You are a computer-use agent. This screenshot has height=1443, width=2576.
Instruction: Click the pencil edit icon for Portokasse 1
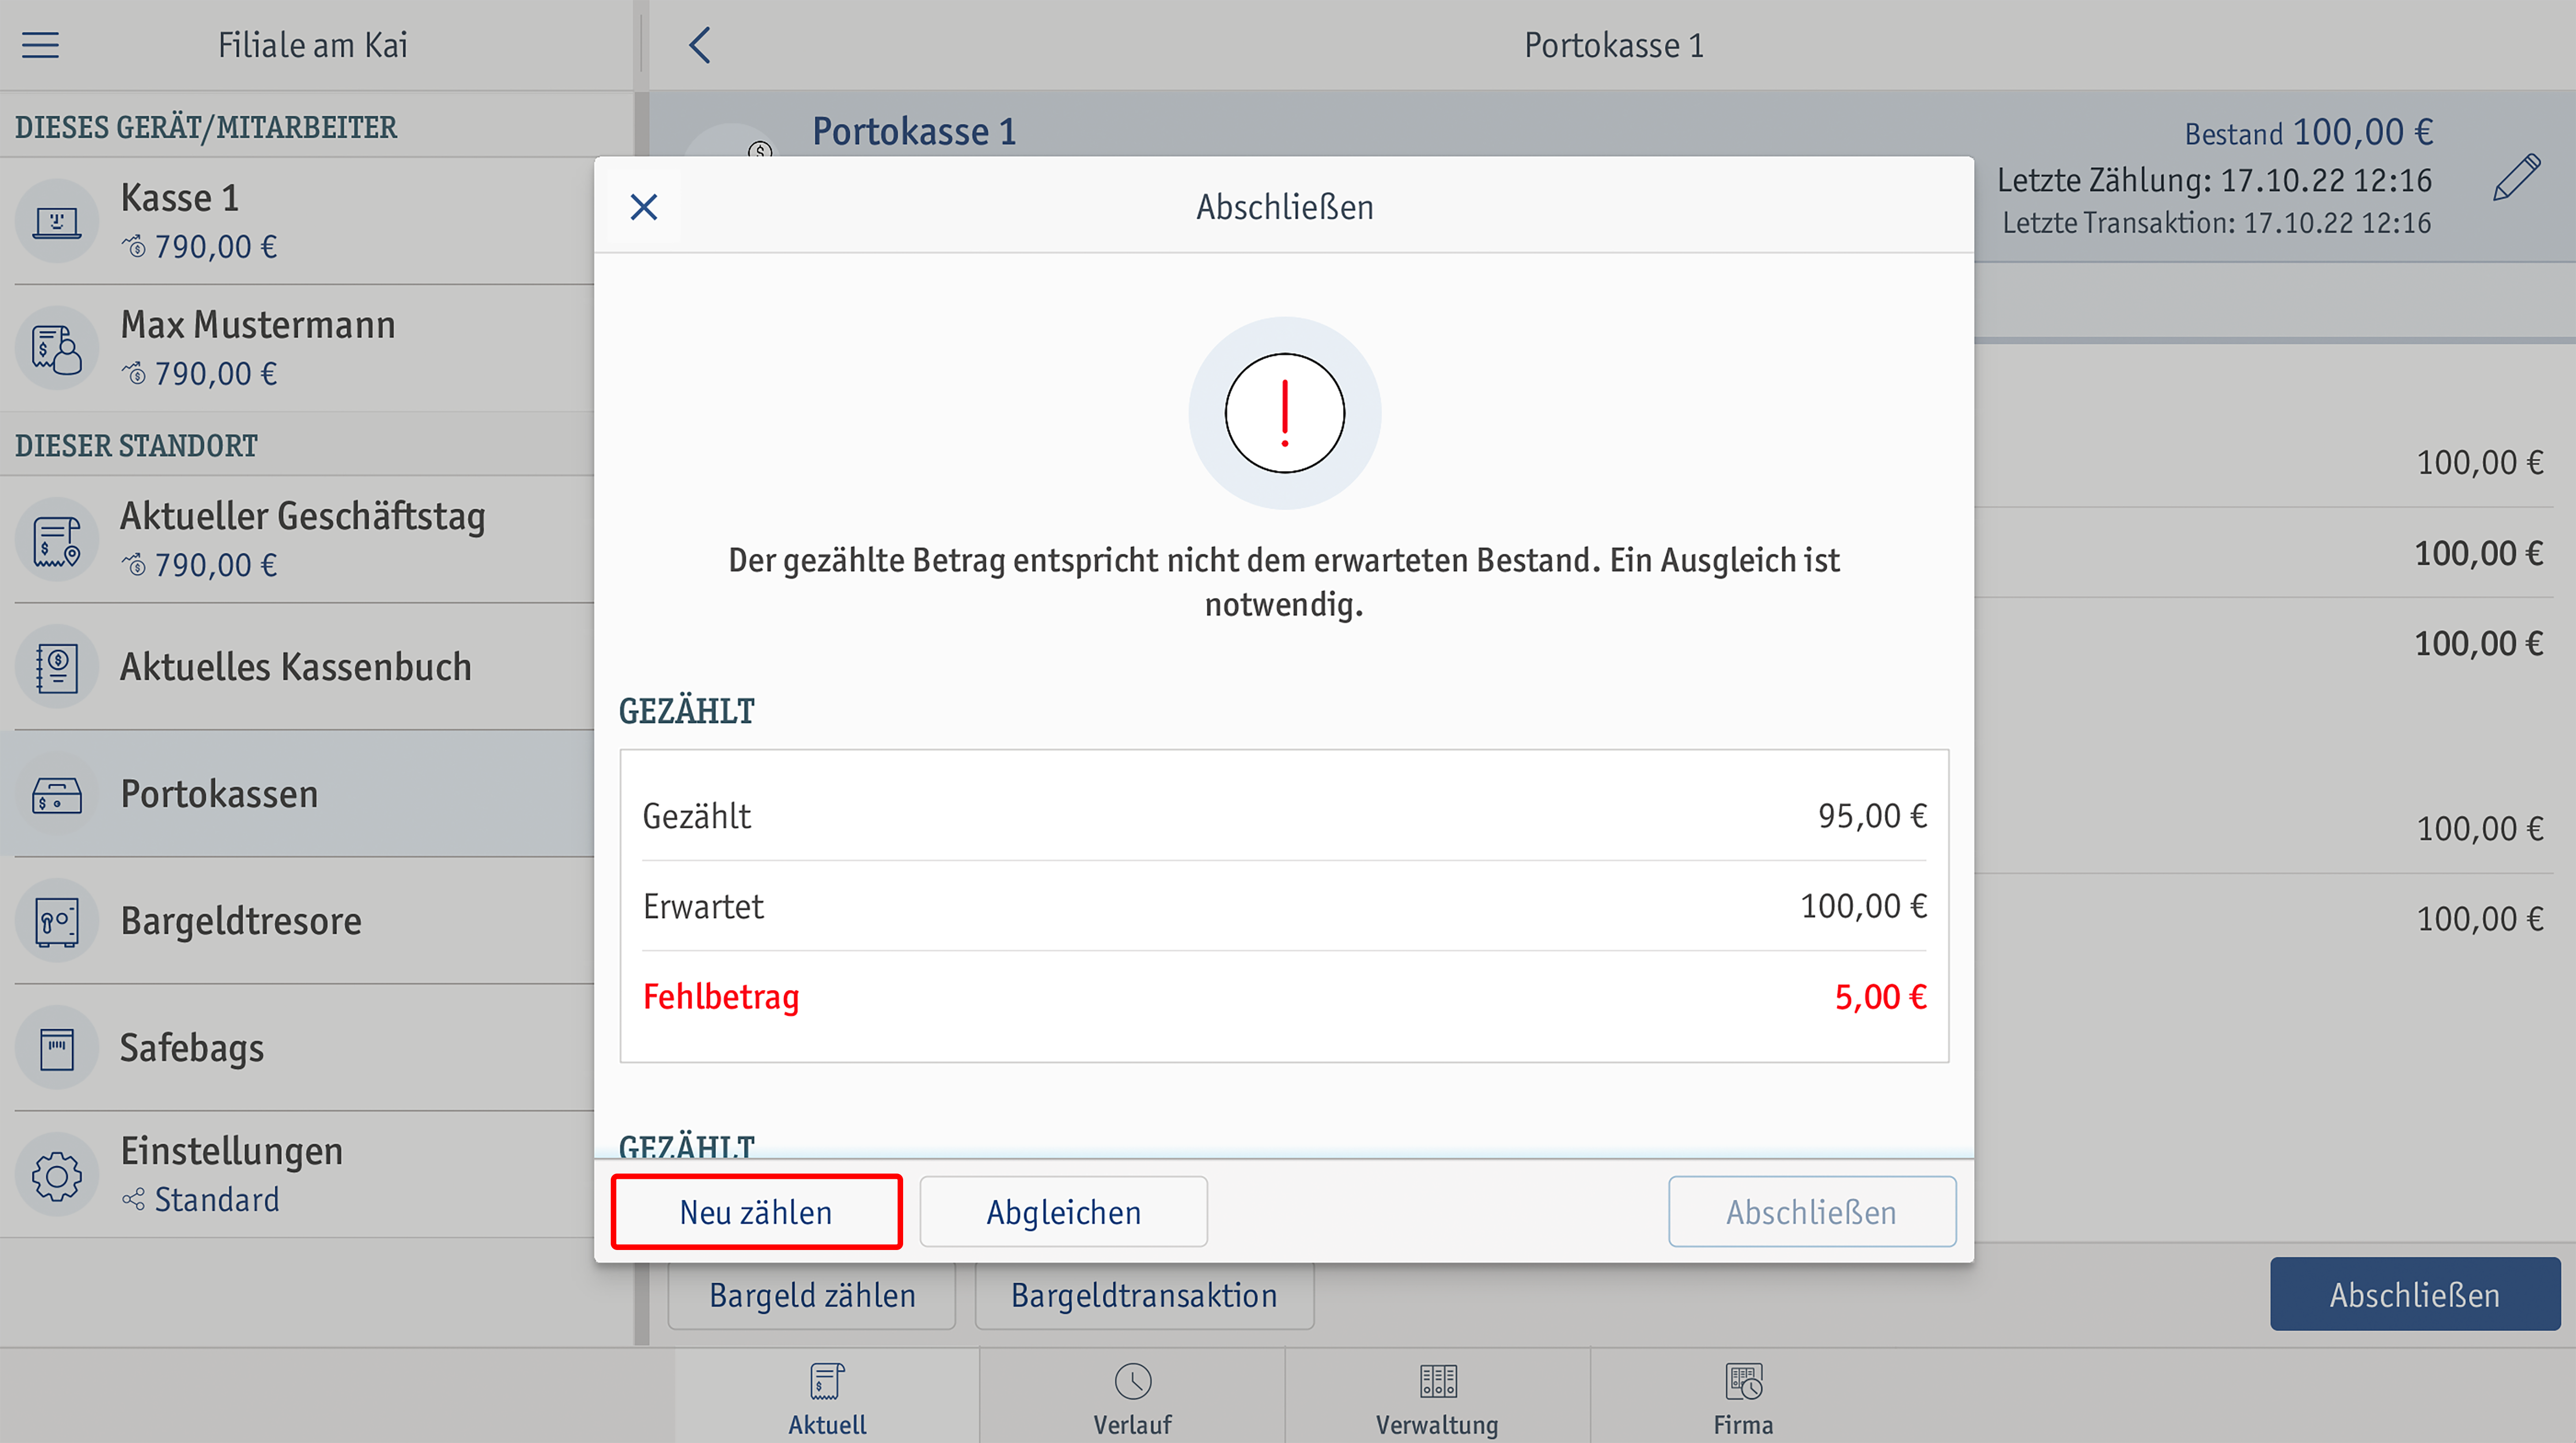(x=2516, y=178)
